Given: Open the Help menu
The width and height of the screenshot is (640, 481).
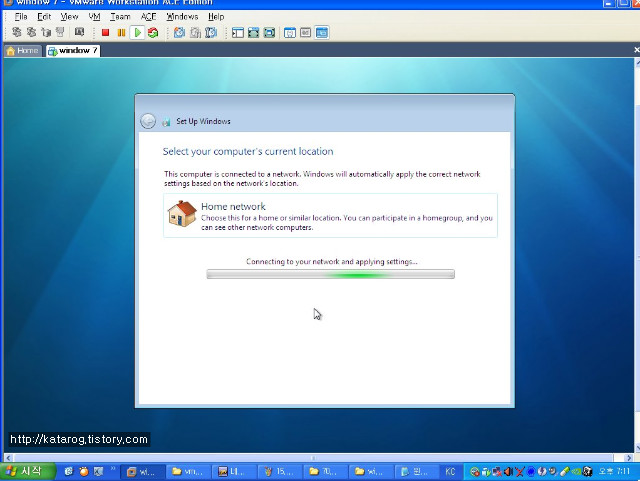Looking at the screenshot, I should coord(216,17).
